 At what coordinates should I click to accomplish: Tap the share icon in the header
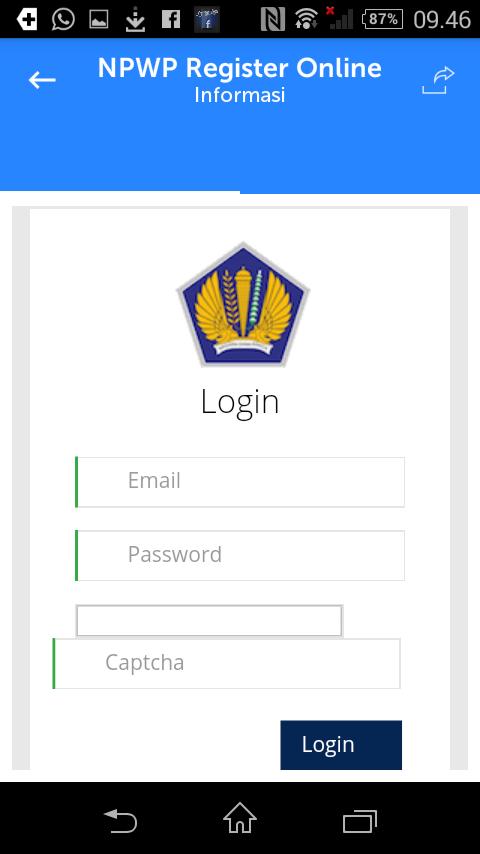438,80
